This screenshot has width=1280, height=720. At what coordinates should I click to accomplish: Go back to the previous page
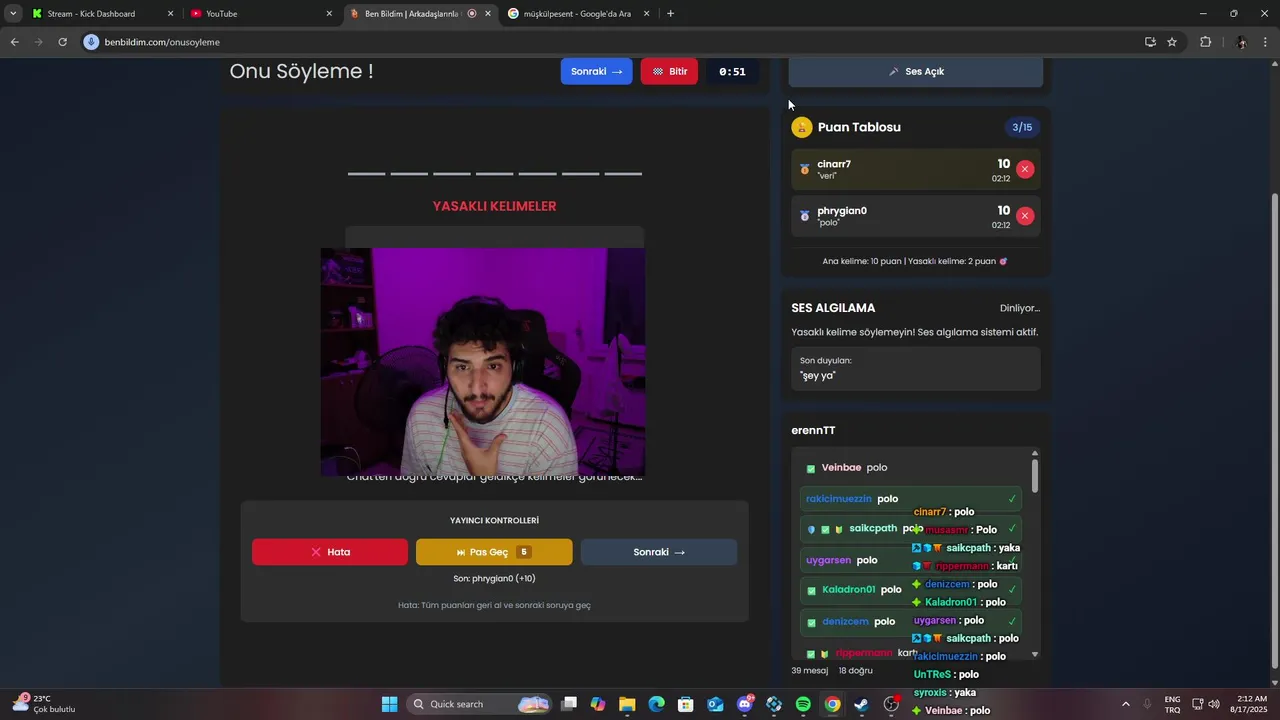coord(14,42)
